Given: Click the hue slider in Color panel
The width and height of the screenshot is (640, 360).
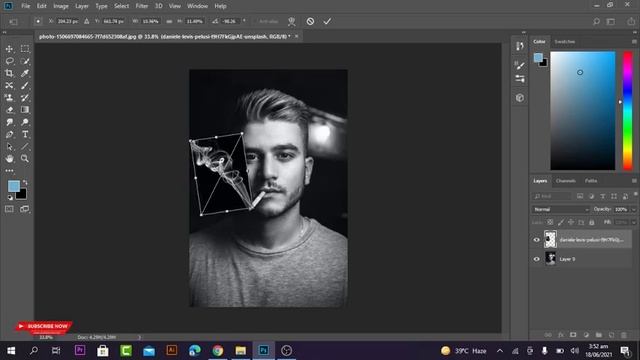Looking at the screenshot, I should point(627,110).
